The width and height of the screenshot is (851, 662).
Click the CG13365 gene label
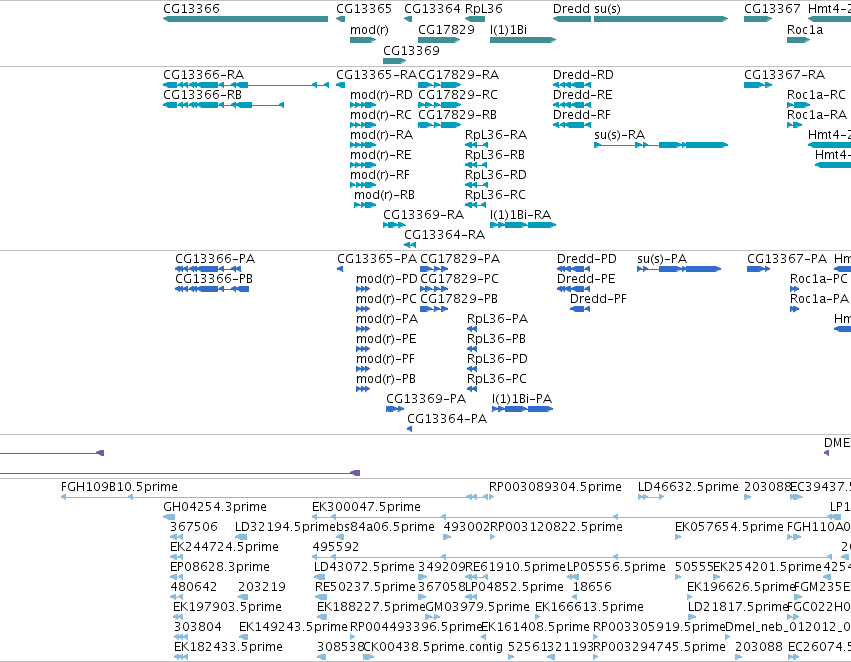364,9
